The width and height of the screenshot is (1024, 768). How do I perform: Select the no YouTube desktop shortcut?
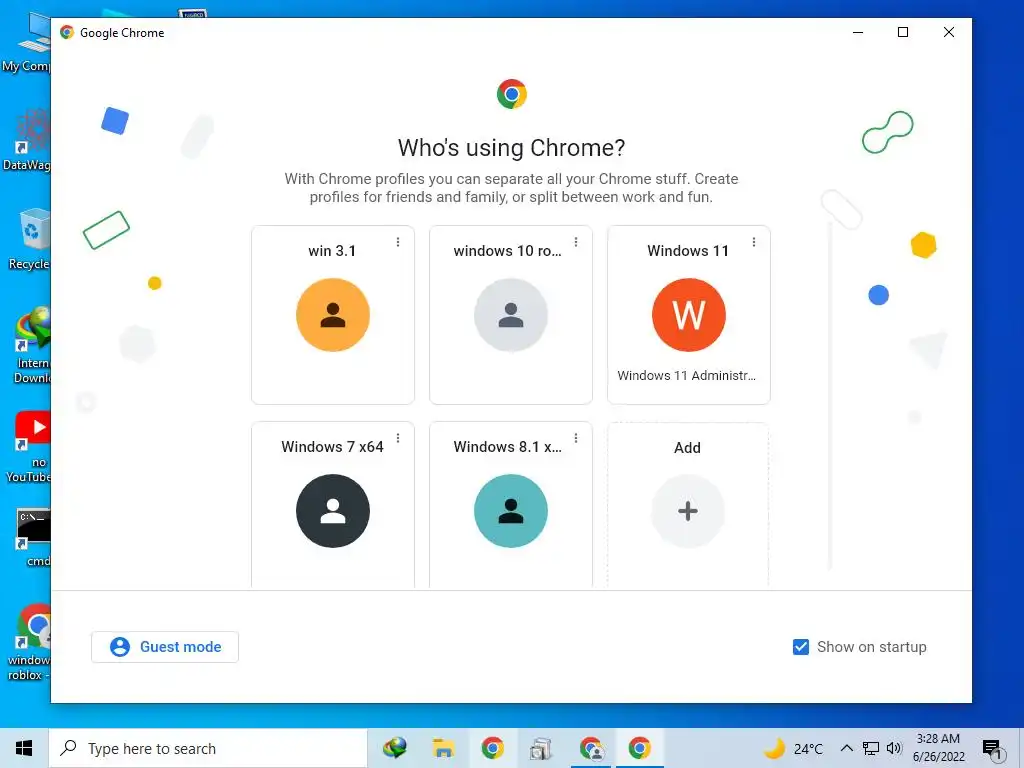coord(30,447)
